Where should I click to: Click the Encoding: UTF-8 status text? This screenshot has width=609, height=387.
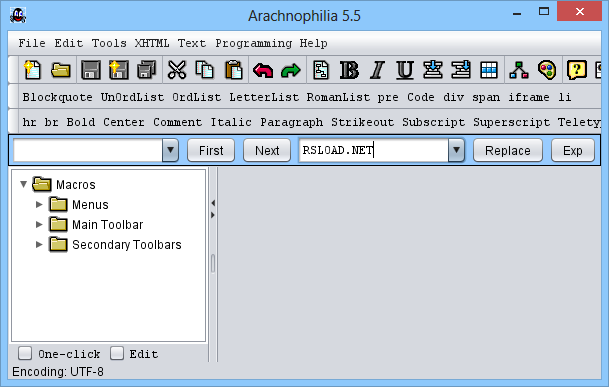point(58,372)
